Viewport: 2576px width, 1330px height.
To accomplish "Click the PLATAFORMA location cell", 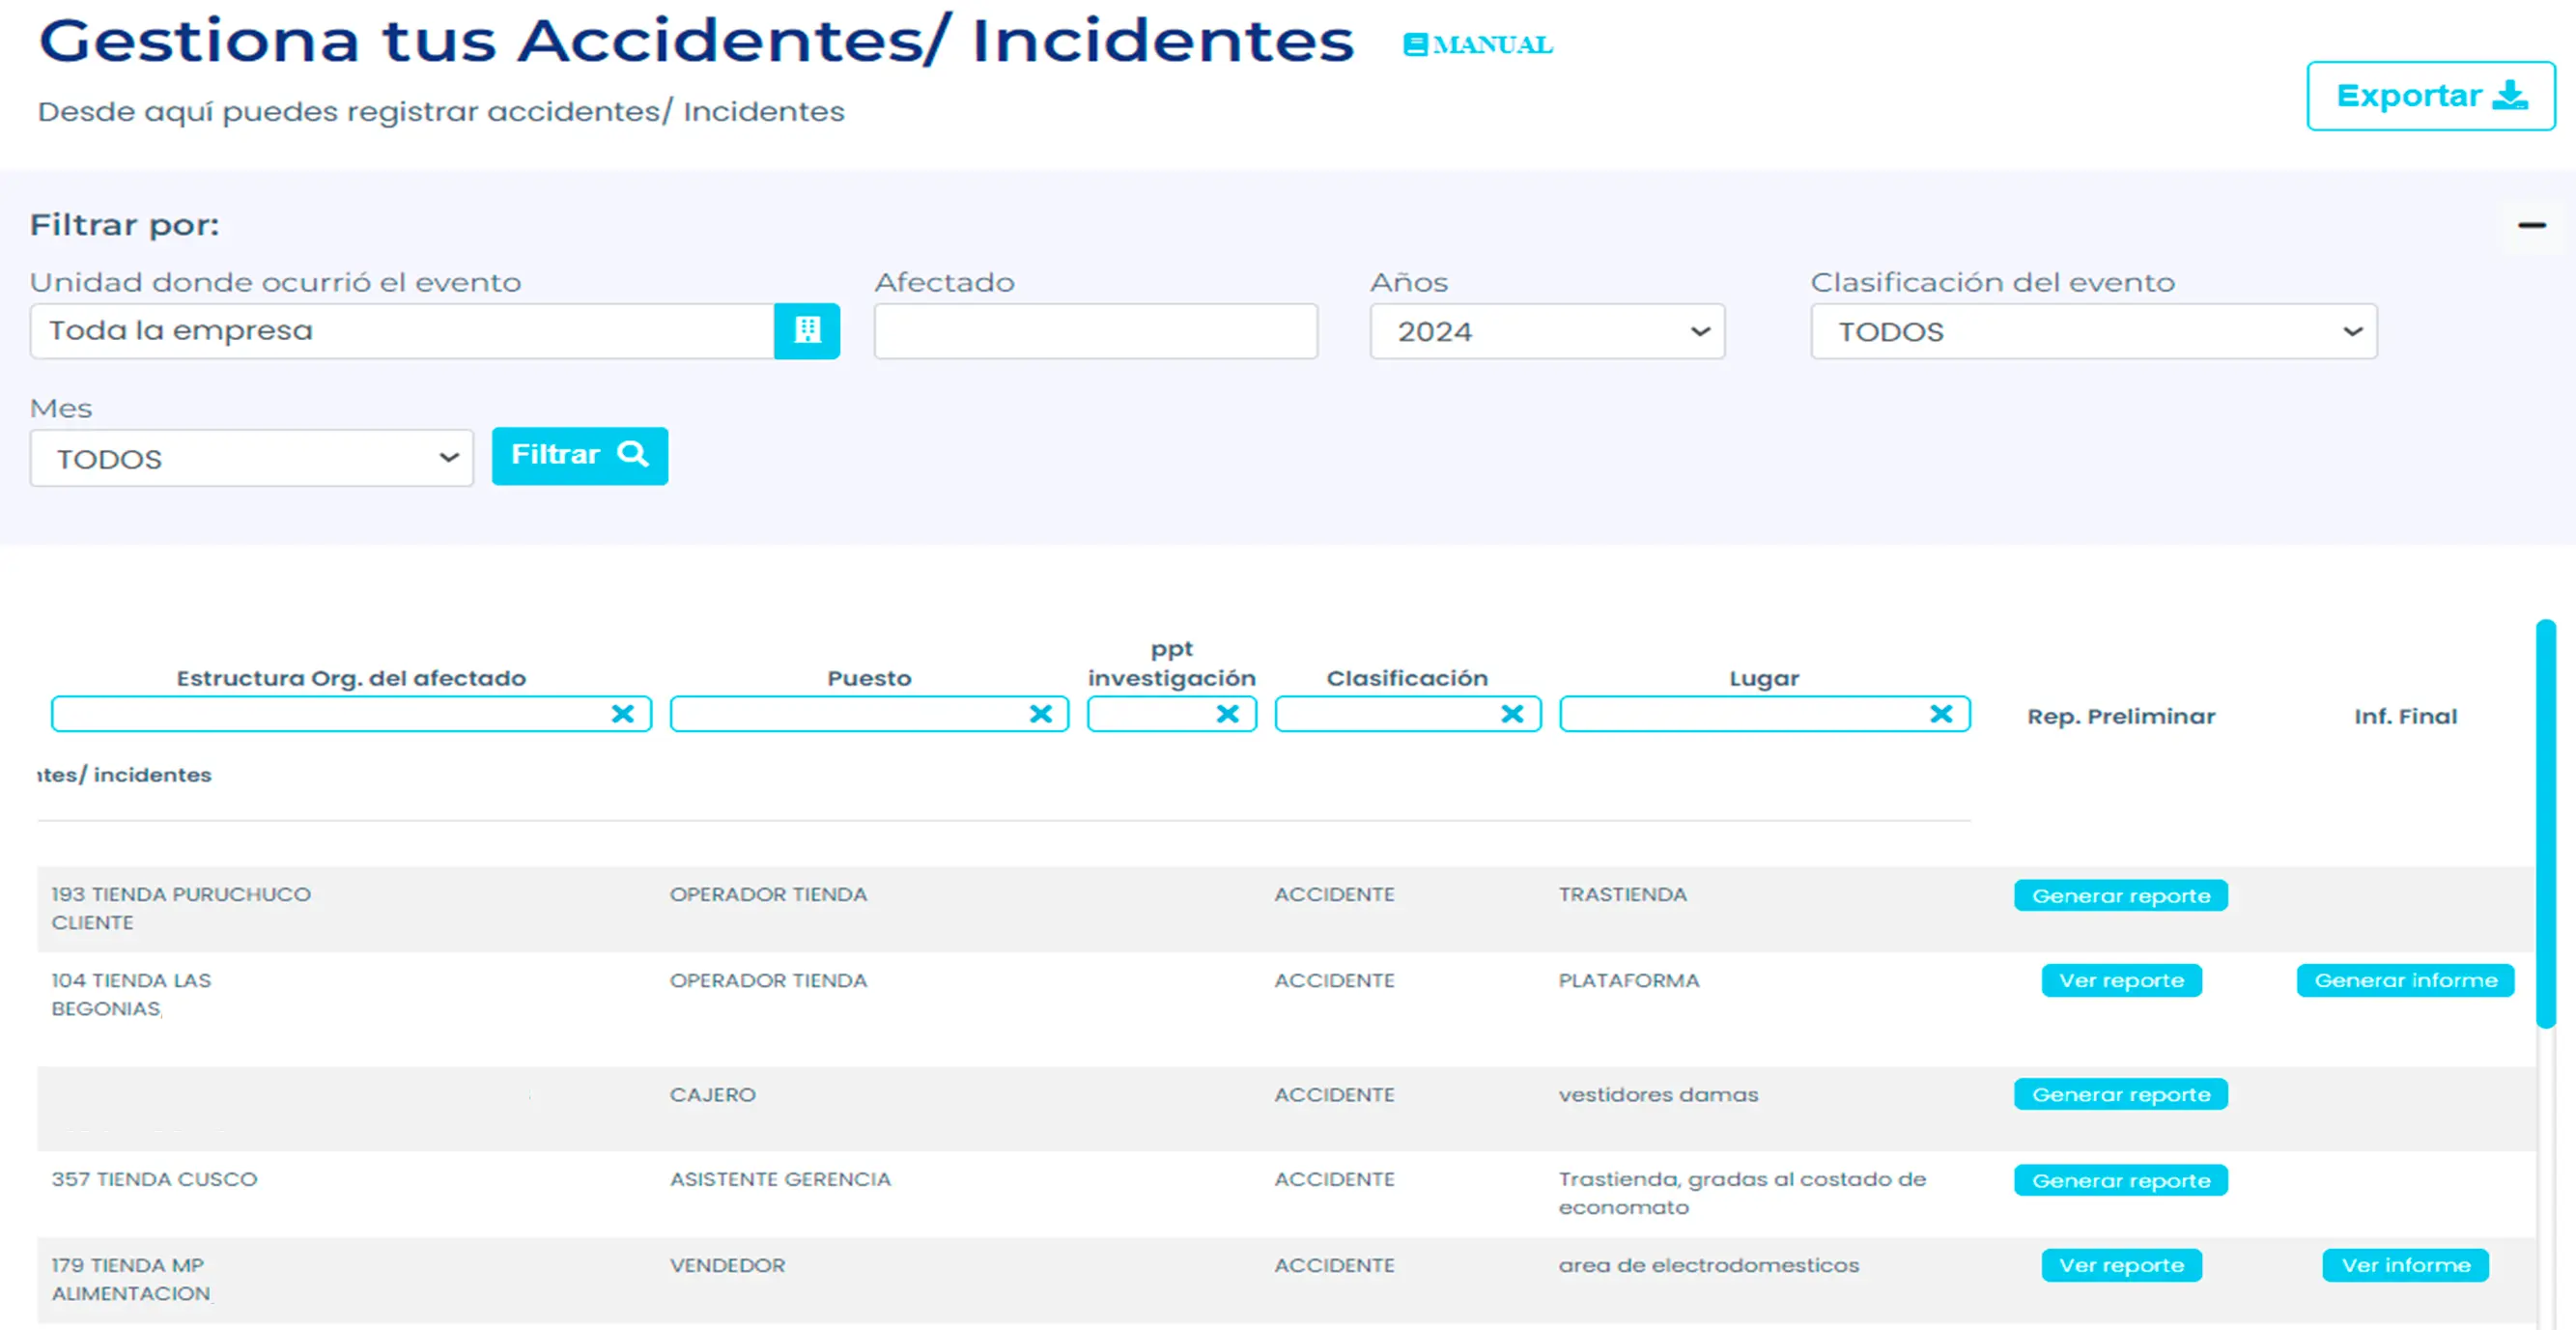I will pyautogui.click(x=1628, y=980).
